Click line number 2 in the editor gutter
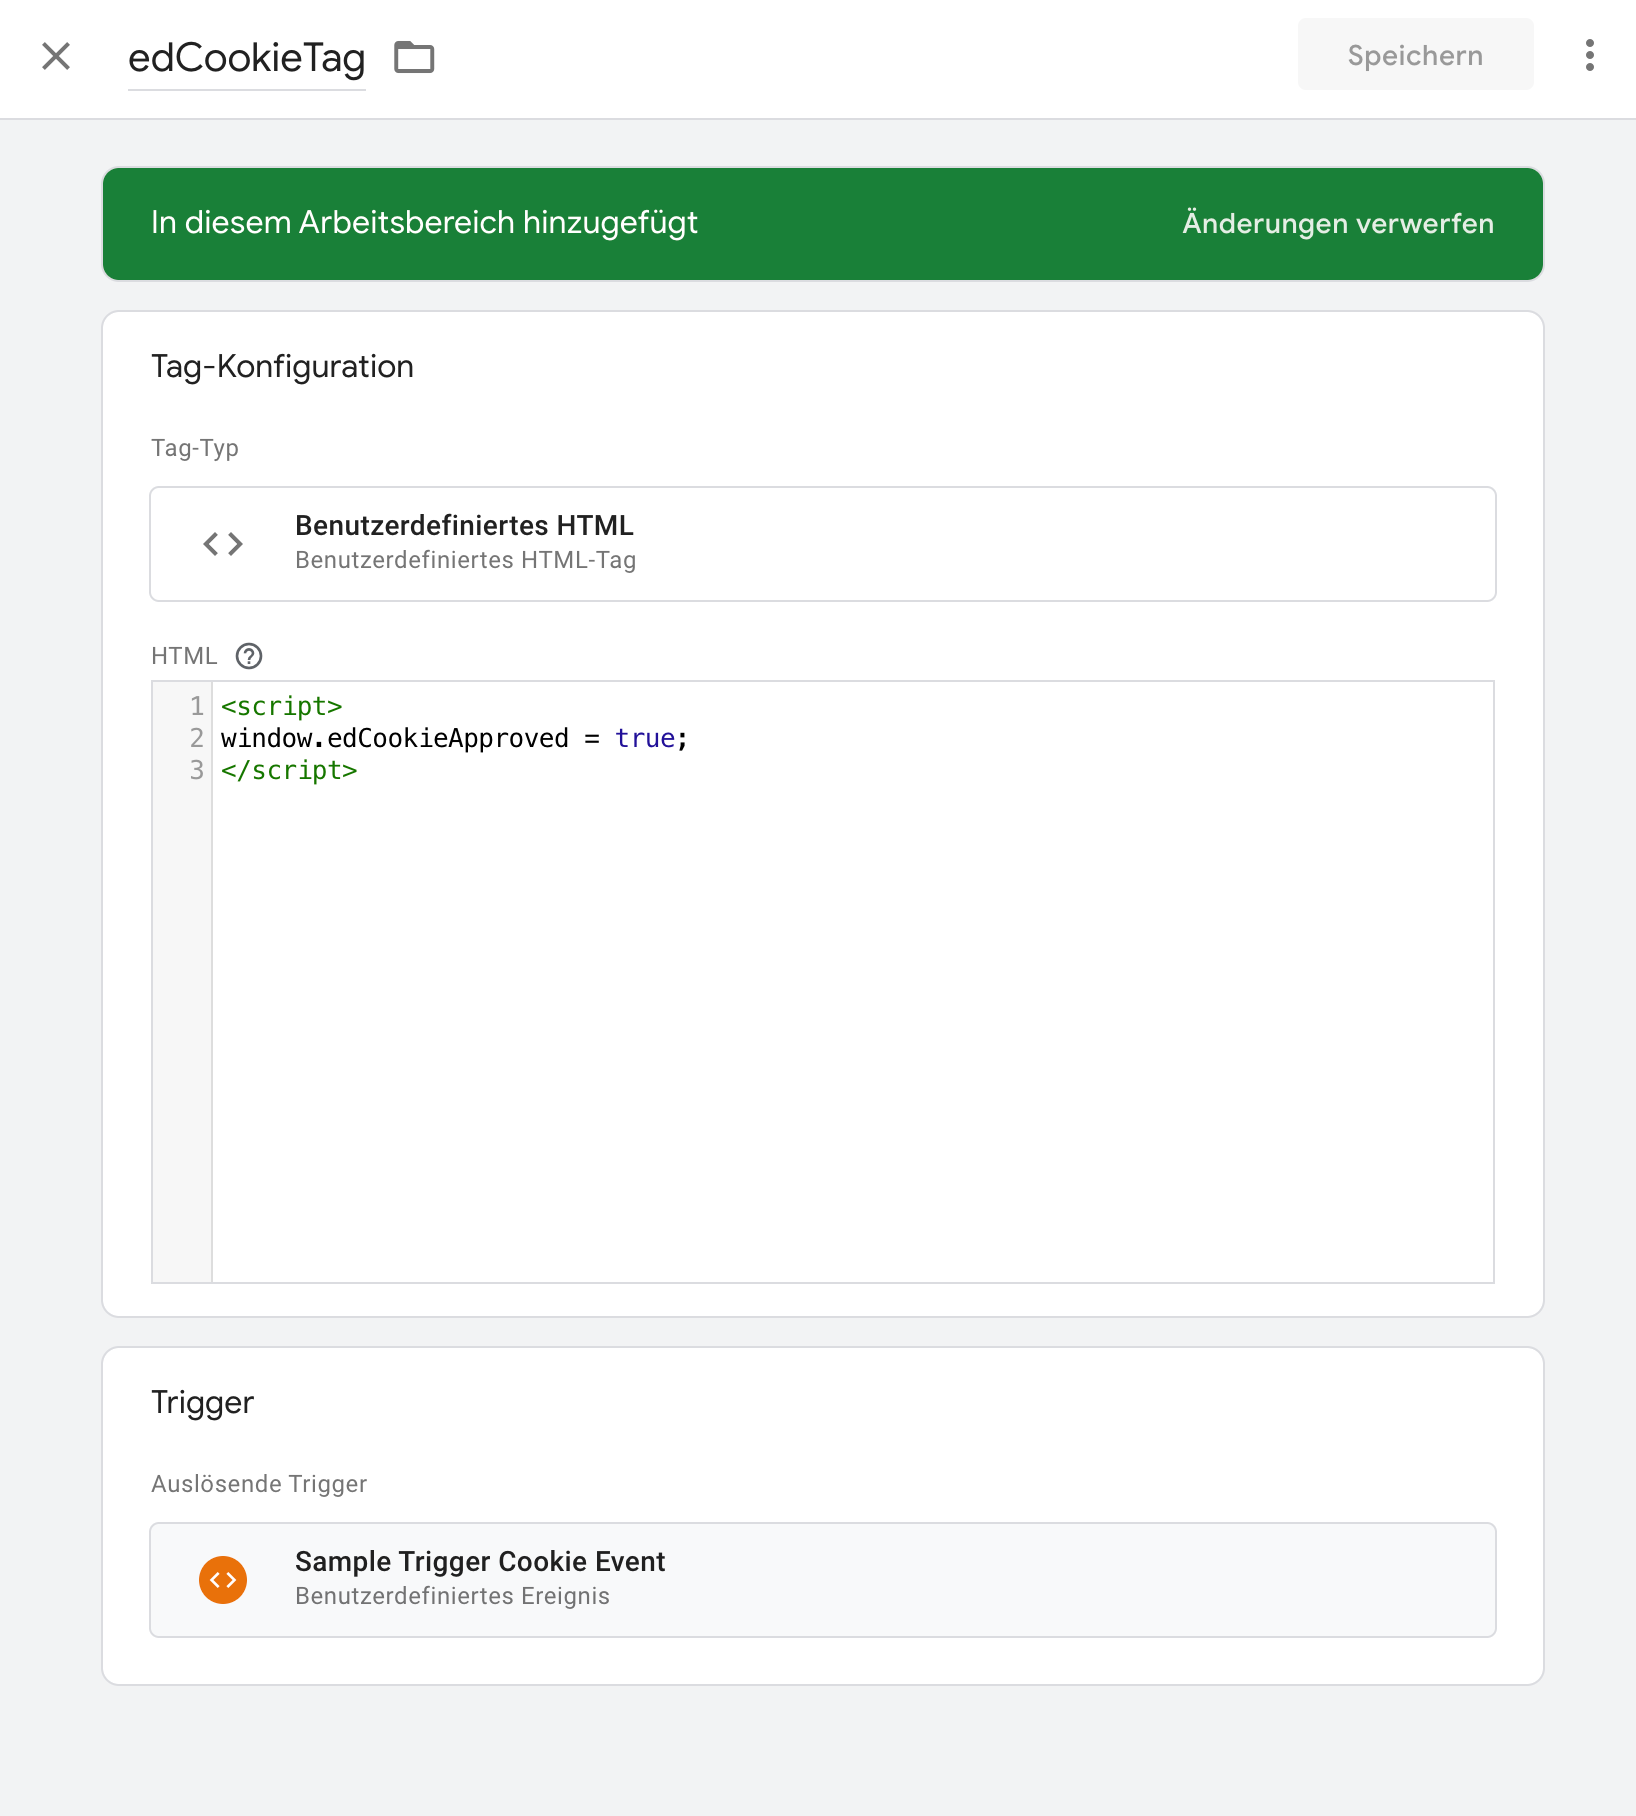 click(x=196, y=739)
